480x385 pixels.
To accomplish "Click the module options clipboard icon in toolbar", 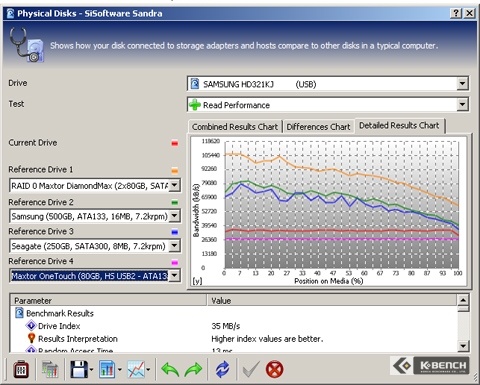I will [21, 369].
